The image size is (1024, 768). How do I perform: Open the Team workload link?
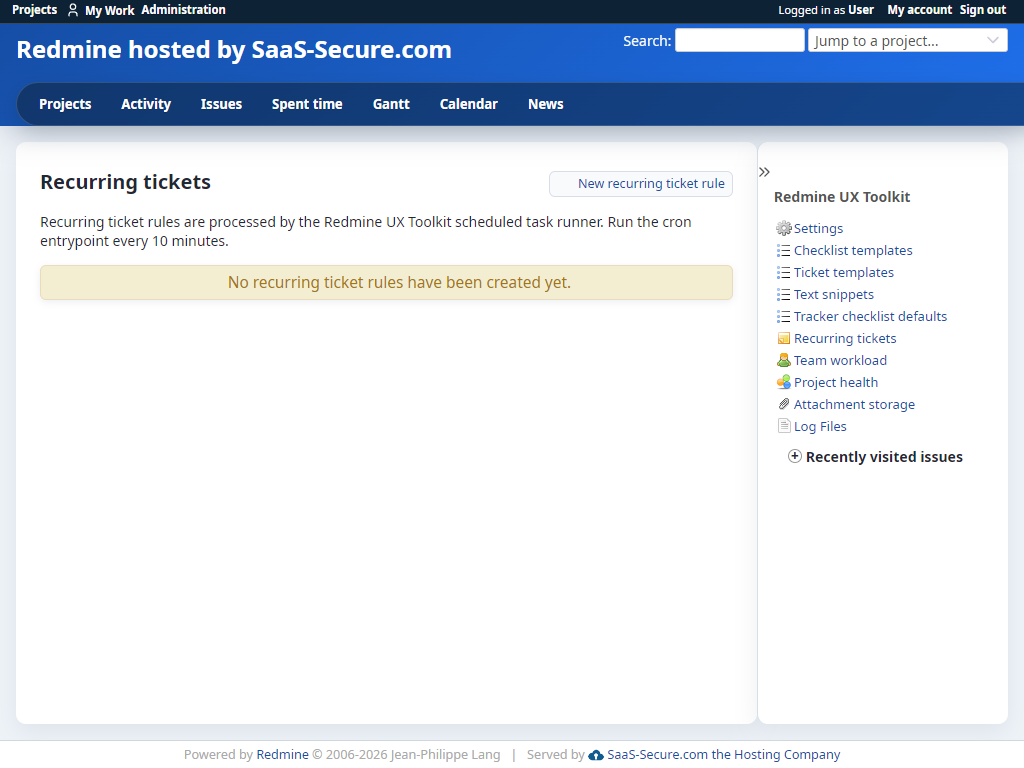[x=840, y=360]
